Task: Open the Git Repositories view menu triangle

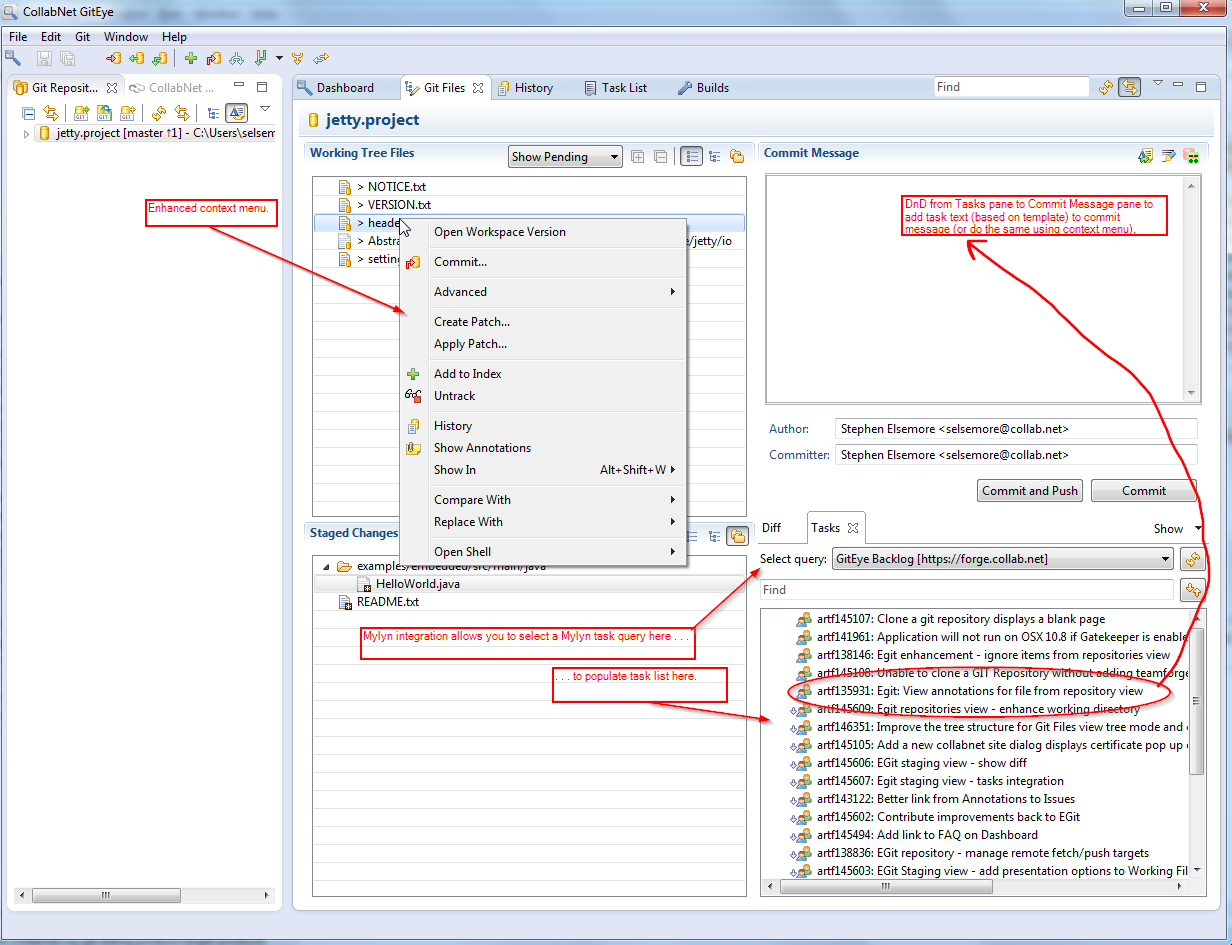Action: [x=265, y=108]
